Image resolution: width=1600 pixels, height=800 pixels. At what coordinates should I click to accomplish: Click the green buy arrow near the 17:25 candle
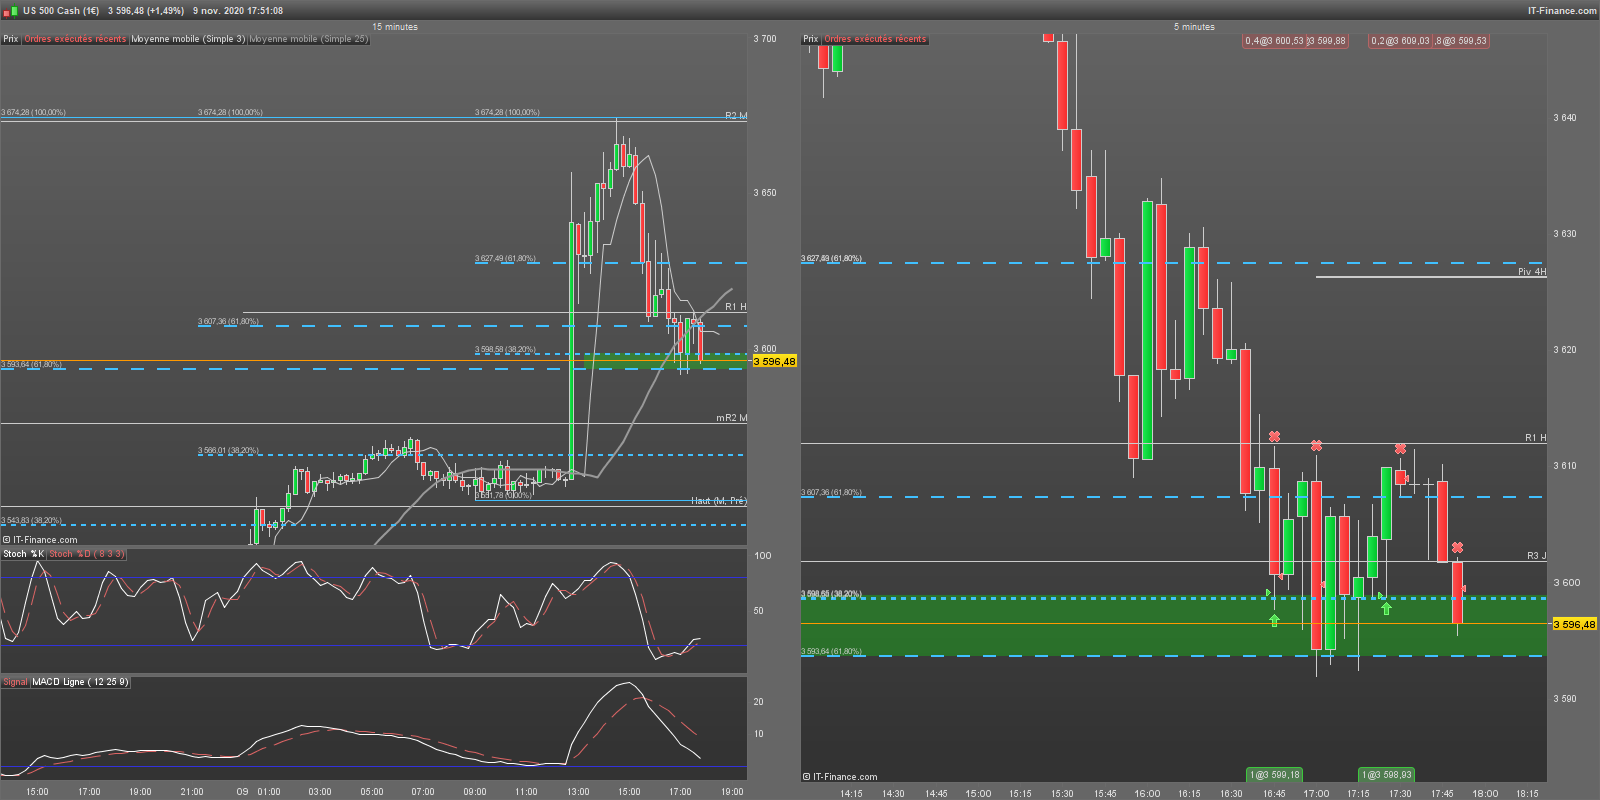click(x=1386, y=608)
